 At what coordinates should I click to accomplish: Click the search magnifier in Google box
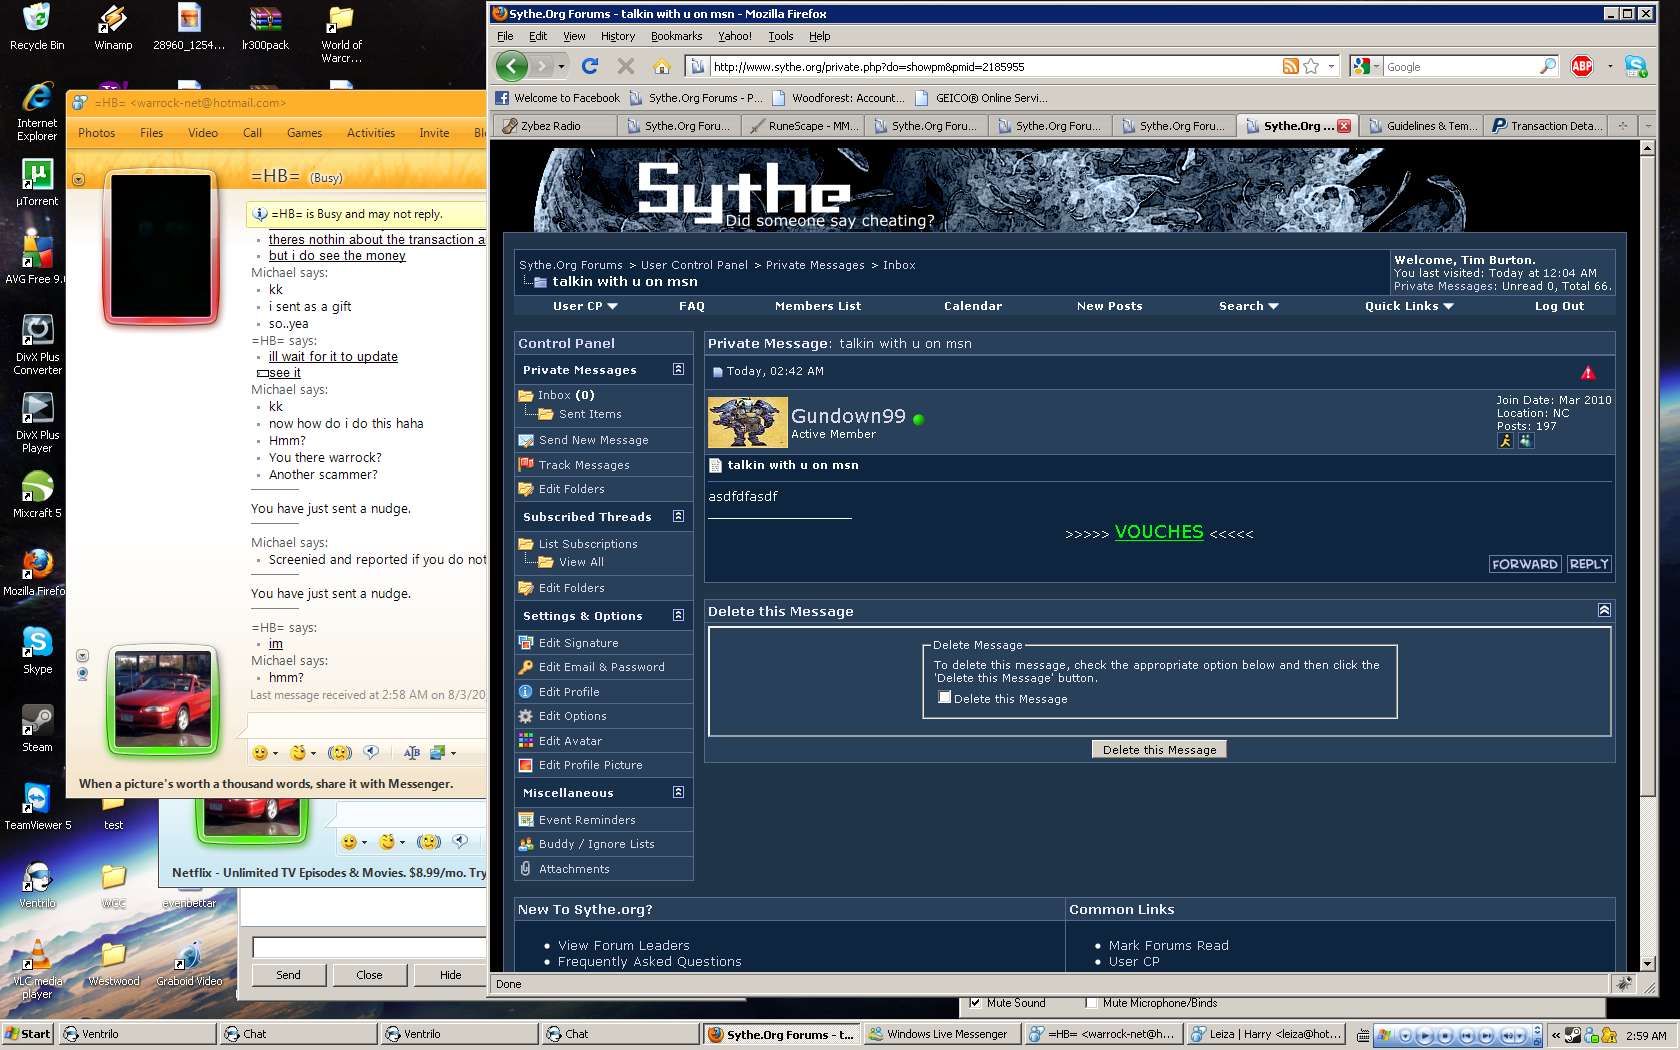(1548, 66)
